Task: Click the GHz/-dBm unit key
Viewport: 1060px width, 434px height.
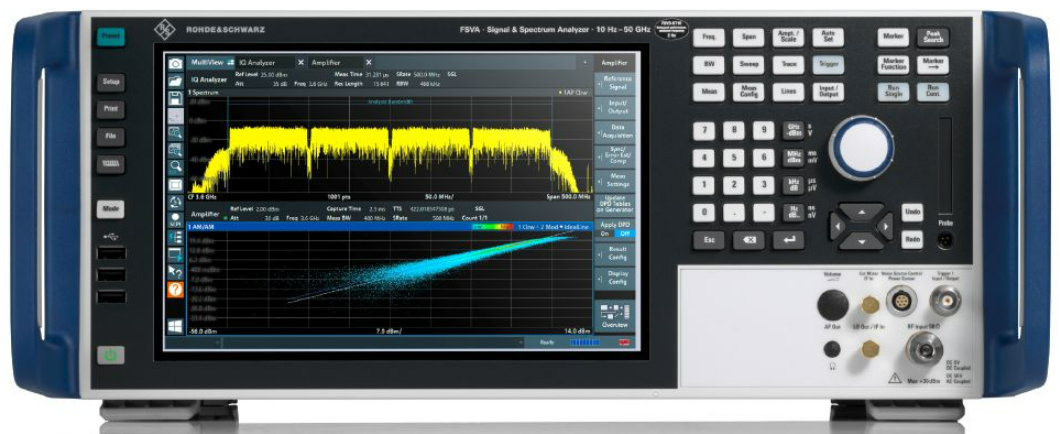Action: (x=793, y=130)
